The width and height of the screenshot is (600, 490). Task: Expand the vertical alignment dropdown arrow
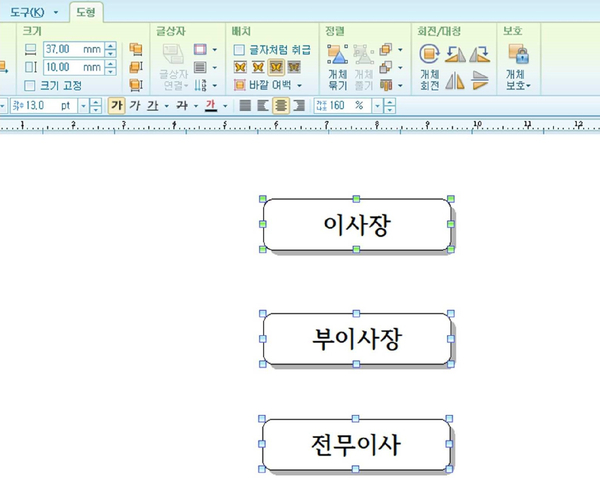[215, 68]
